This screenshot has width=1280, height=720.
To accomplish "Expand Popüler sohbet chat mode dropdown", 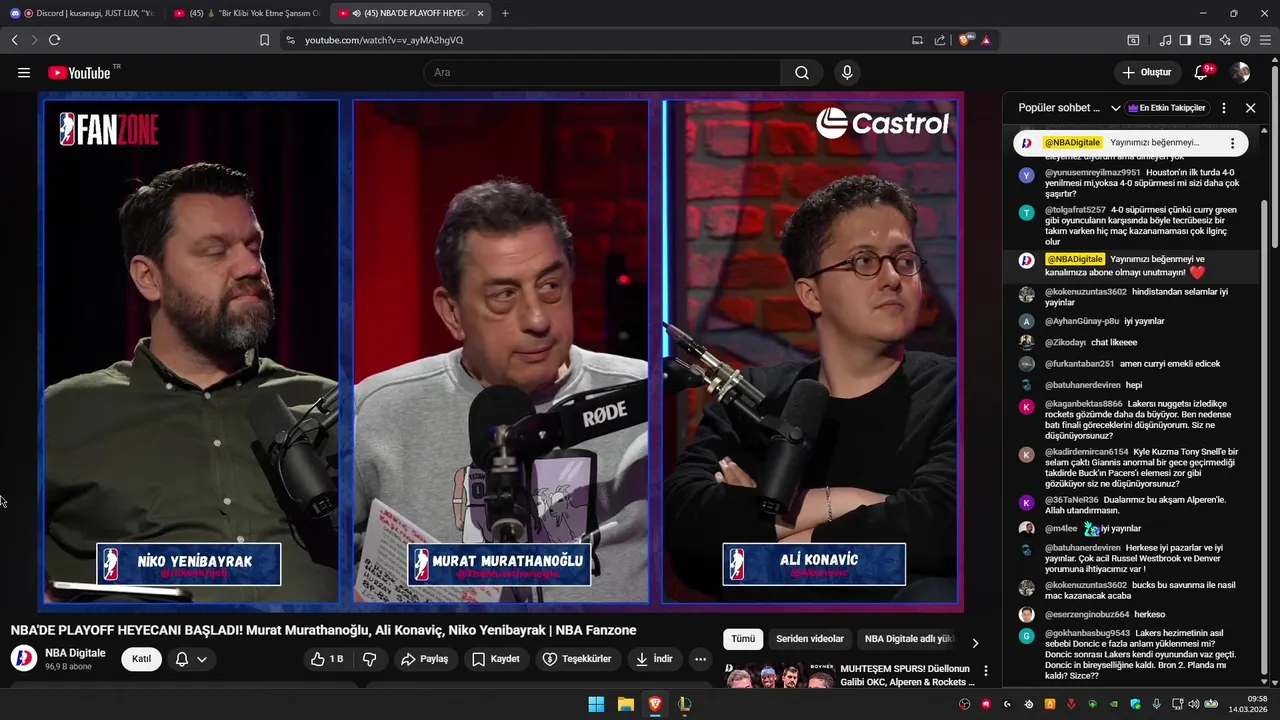I will tap(1069, 108).
